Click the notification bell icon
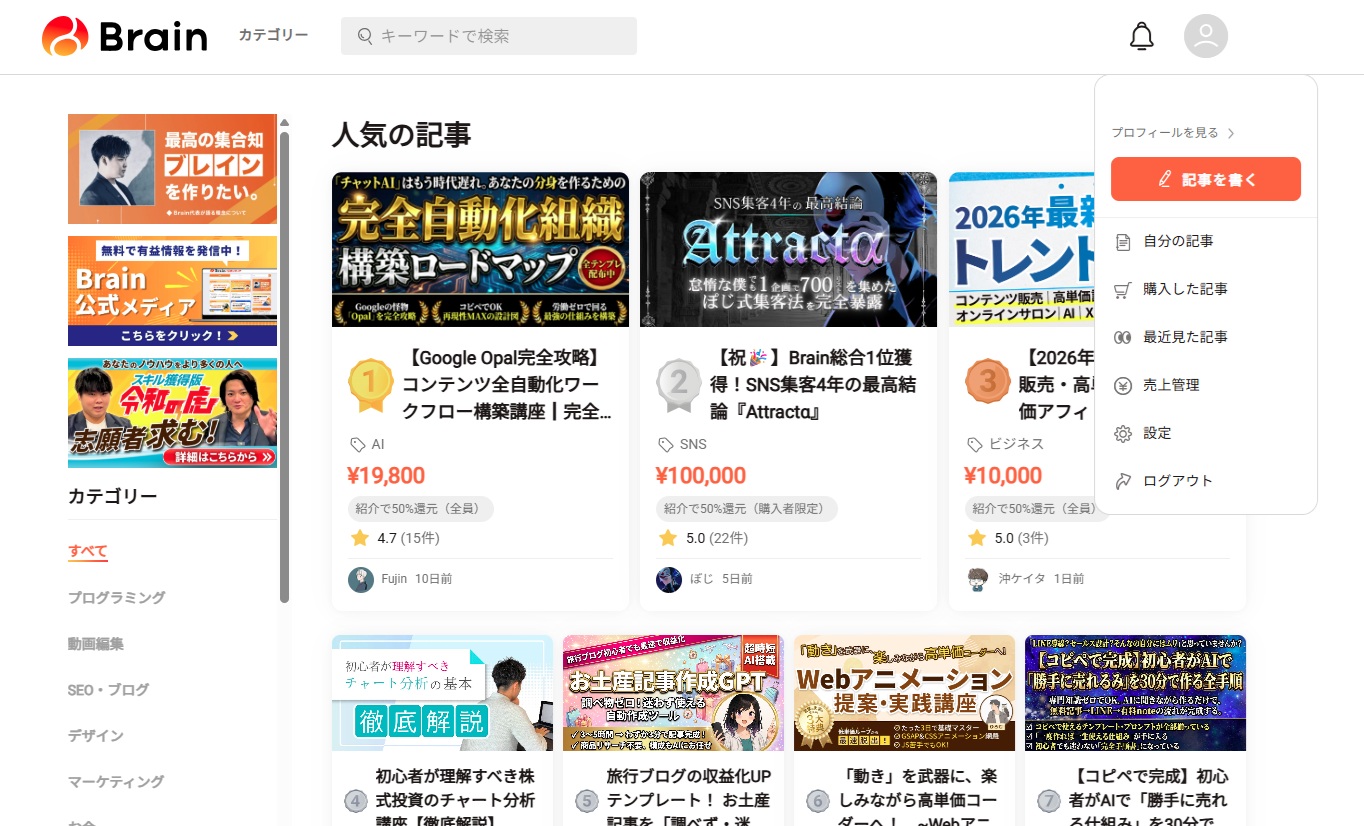Screen dimensions: 1364x826 [1141, 37]
